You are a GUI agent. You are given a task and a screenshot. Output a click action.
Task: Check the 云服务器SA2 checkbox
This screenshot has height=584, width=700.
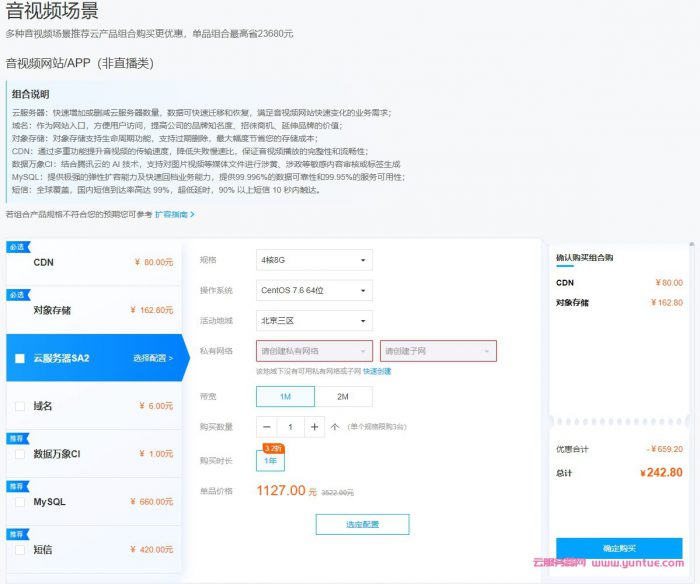coord(20,358)
